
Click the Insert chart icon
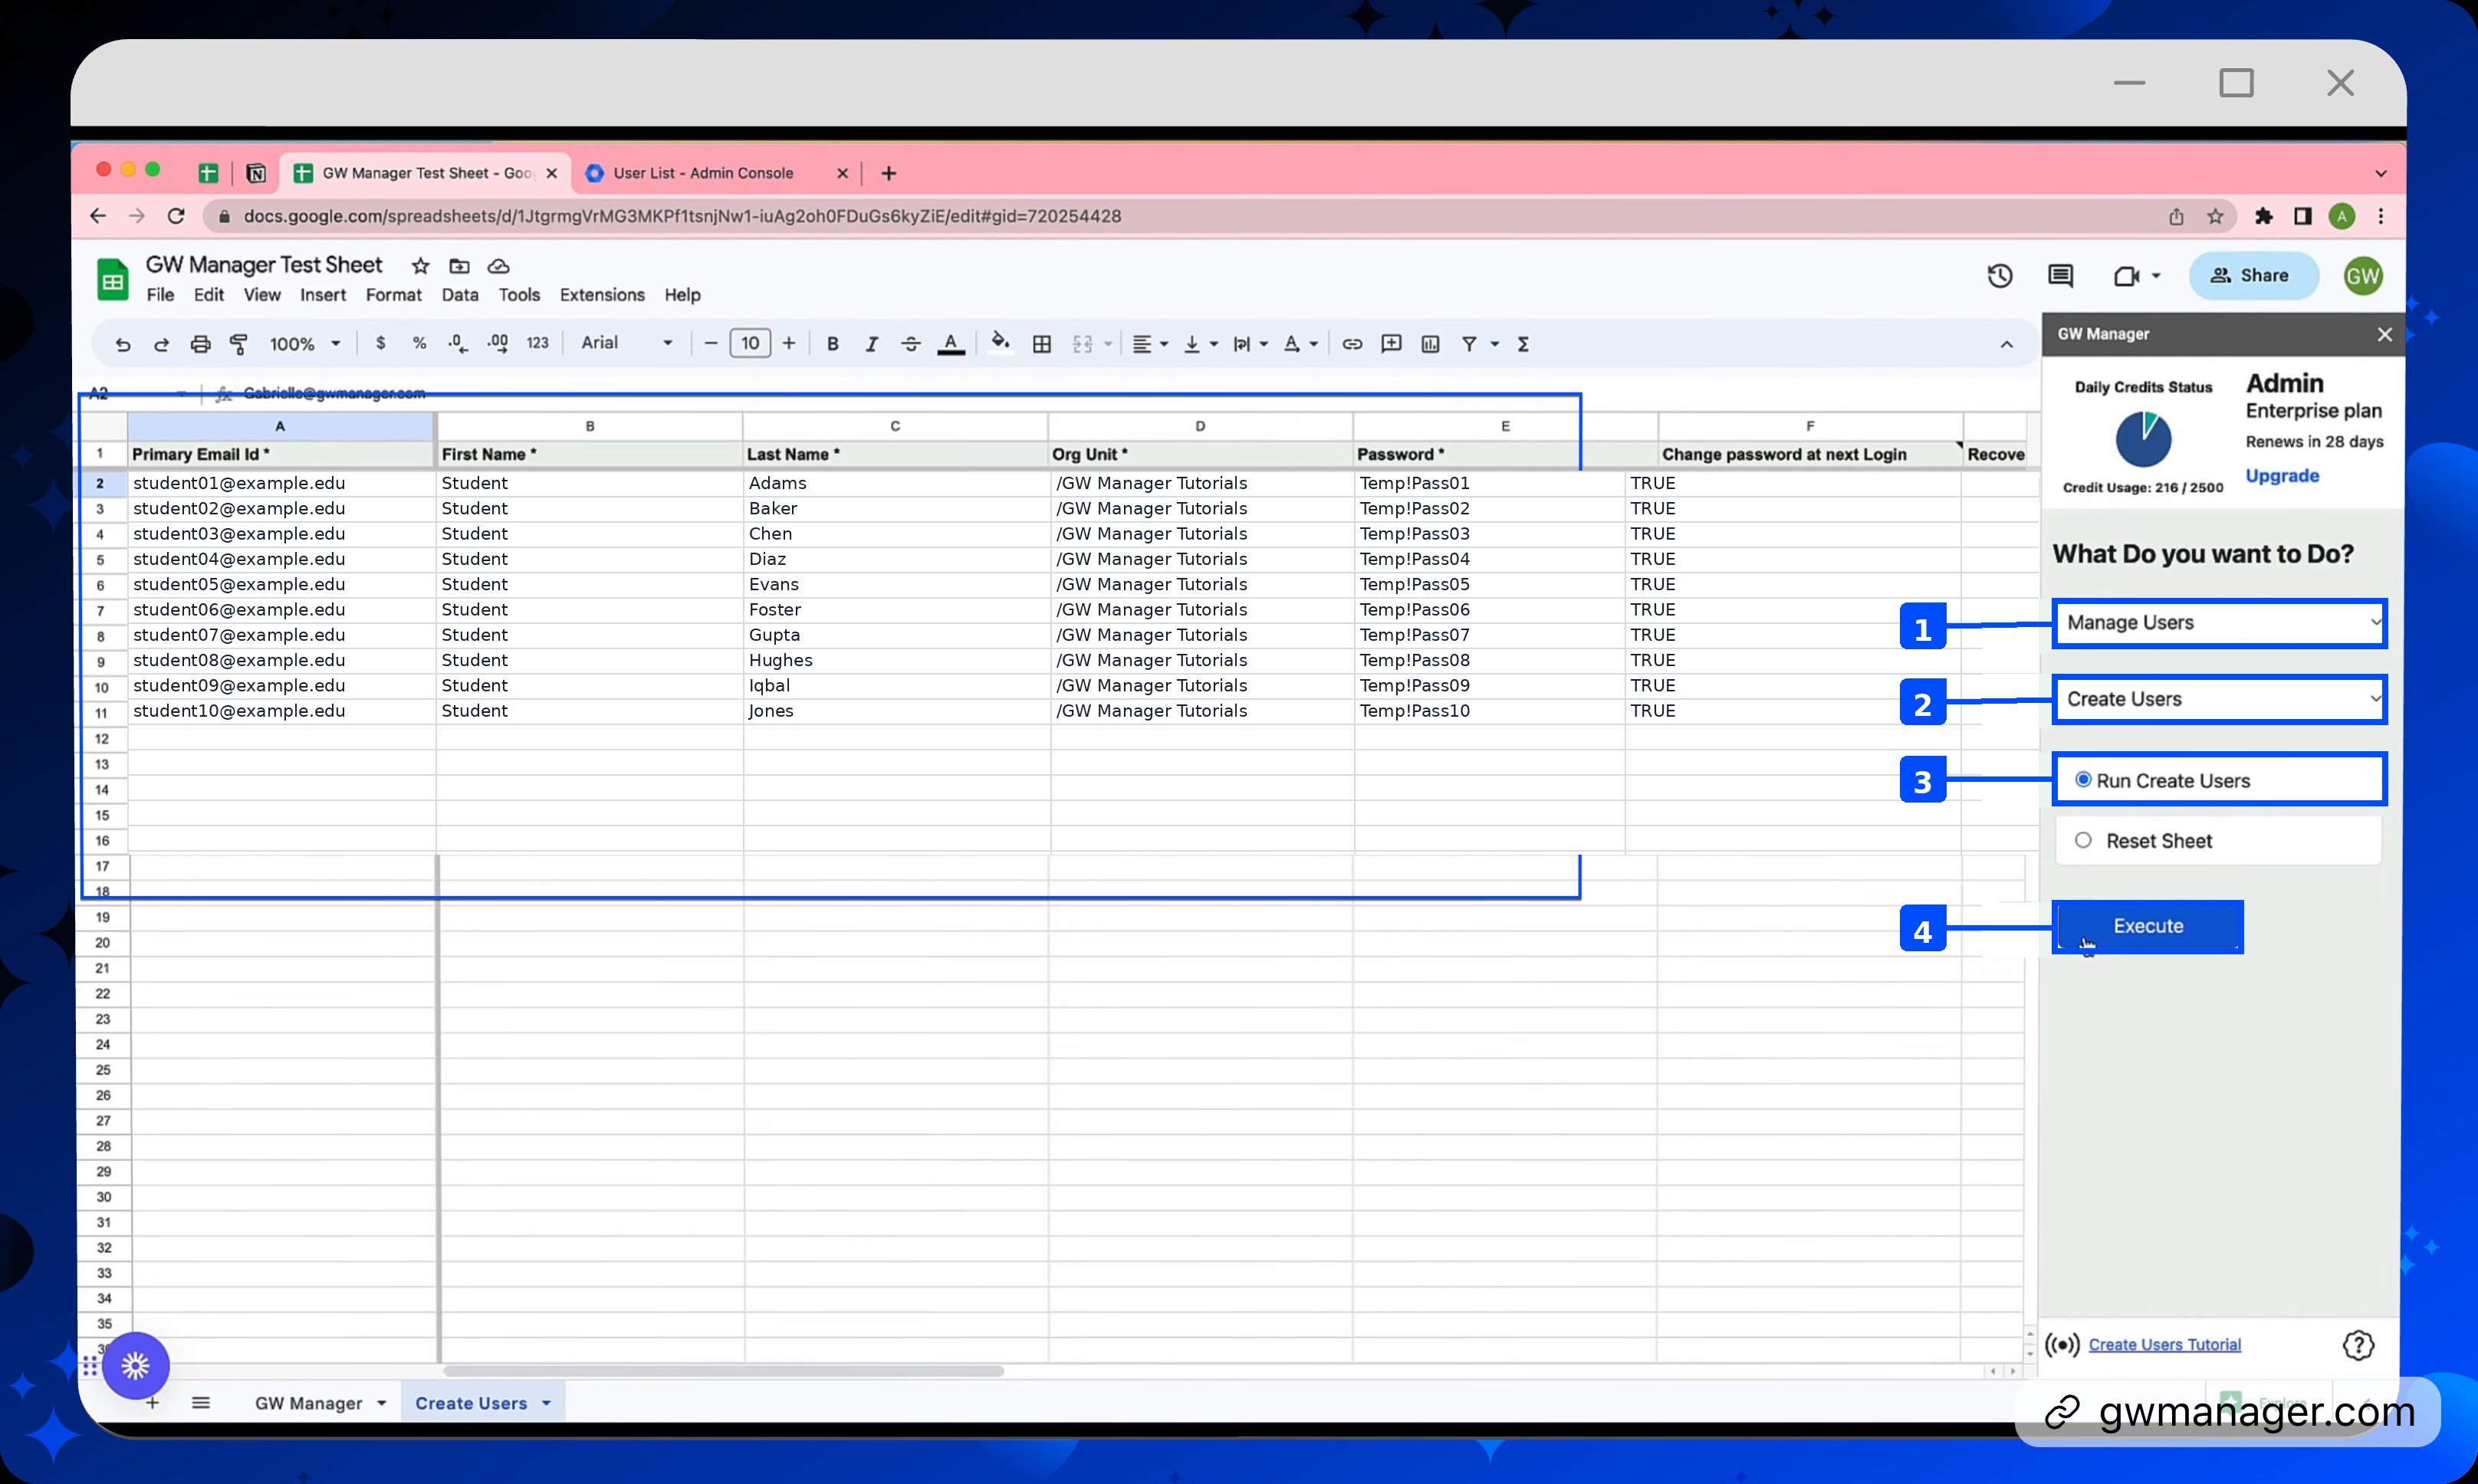(x=1430, y=344)
